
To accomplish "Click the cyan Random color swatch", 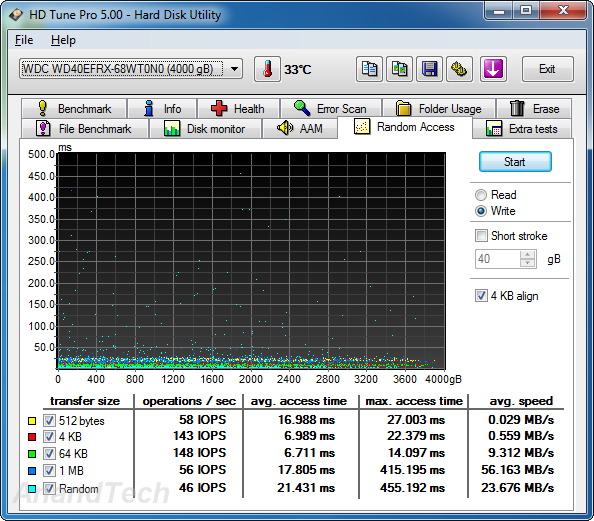I will tap(32, 489).
